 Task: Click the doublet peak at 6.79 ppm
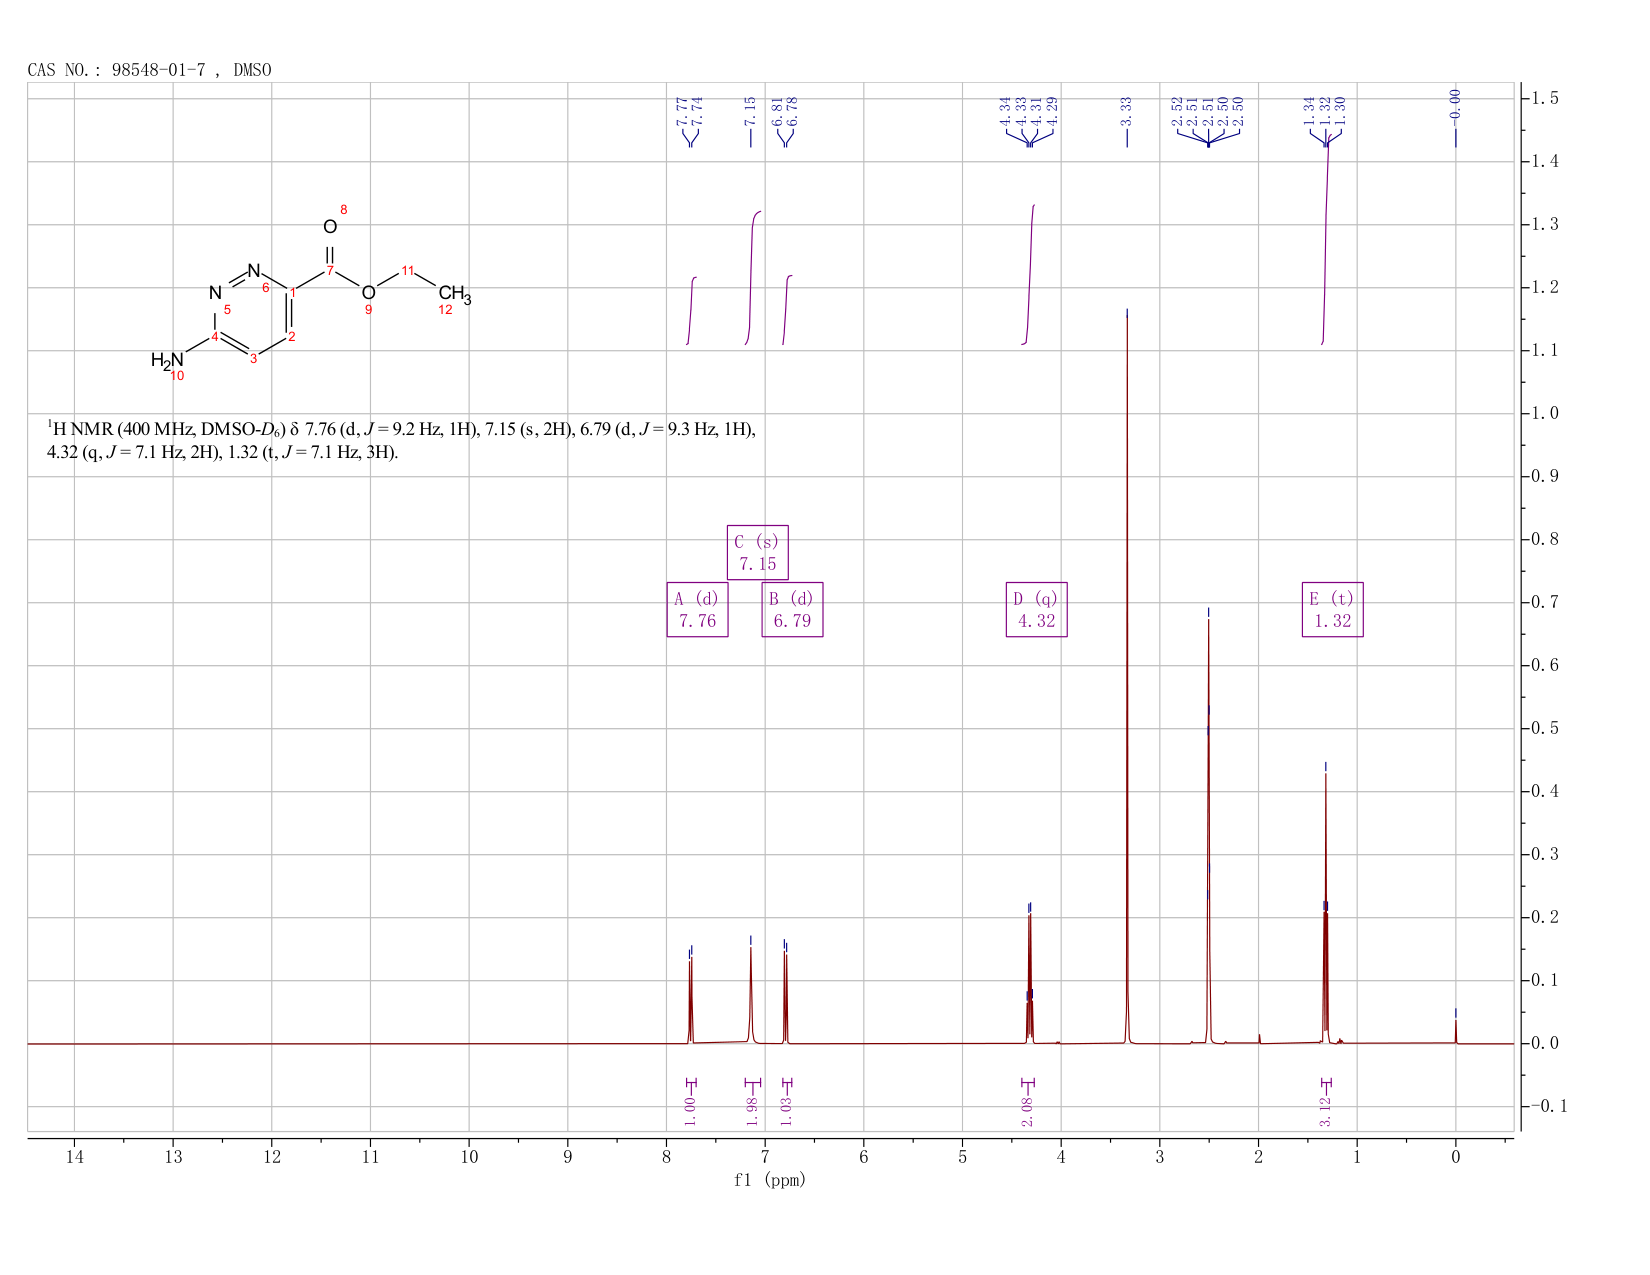pyautogui.click(x=785, y=1000)
